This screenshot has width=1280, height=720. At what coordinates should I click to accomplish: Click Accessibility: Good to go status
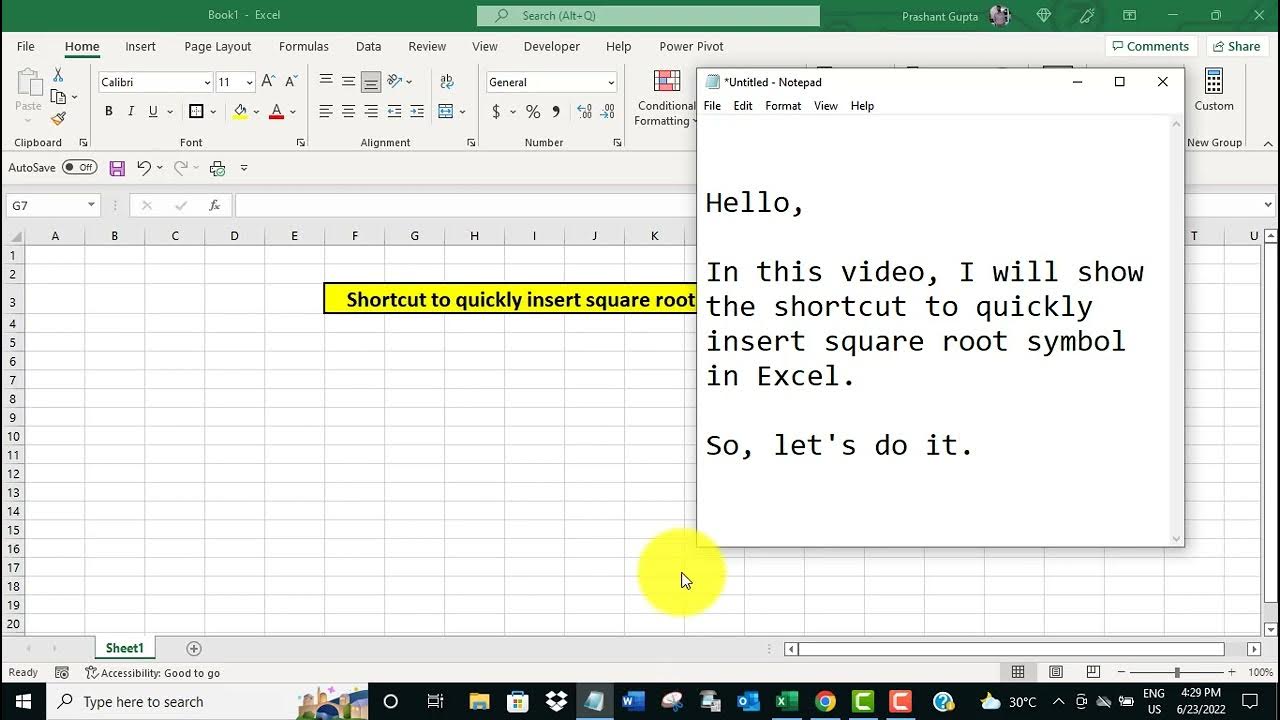coord(153,673)
